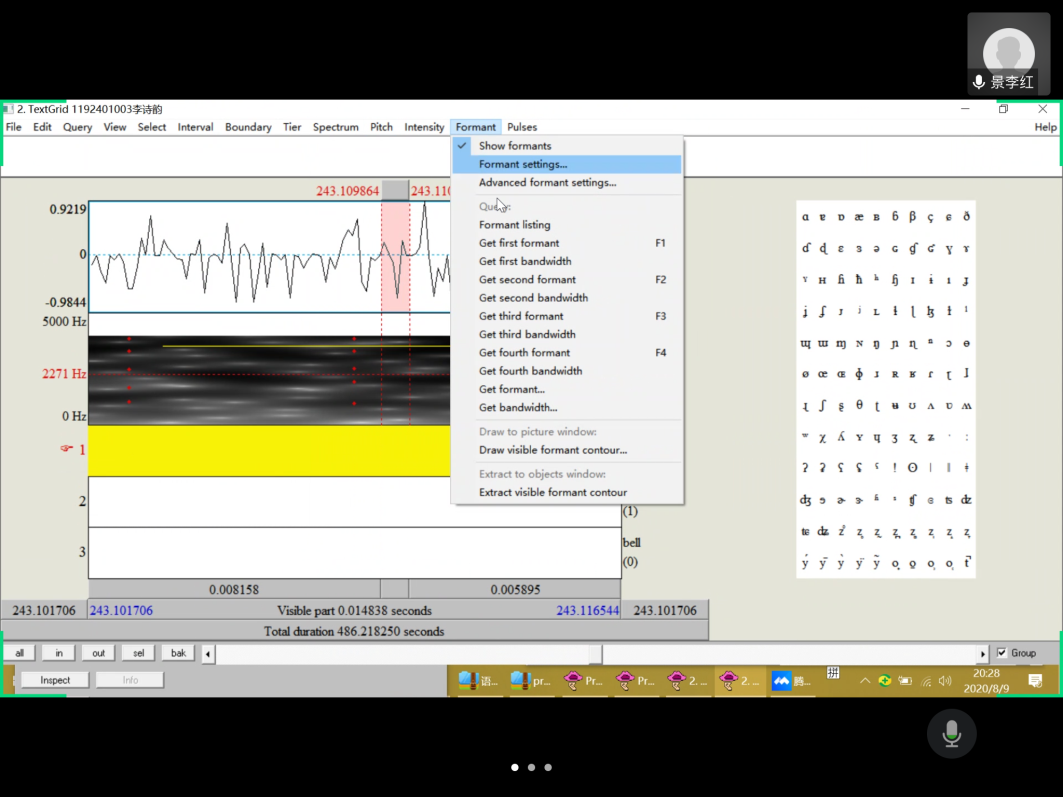Select Get second formant menu entry
Screen dimensions: 1063x797
527,280
